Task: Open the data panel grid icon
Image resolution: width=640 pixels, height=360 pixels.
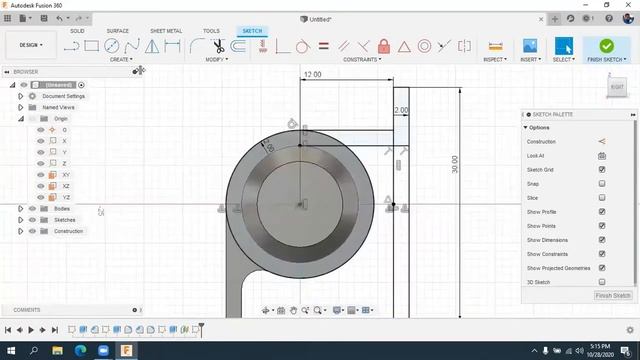Action: pyautogui.click(x=7, y=18)
